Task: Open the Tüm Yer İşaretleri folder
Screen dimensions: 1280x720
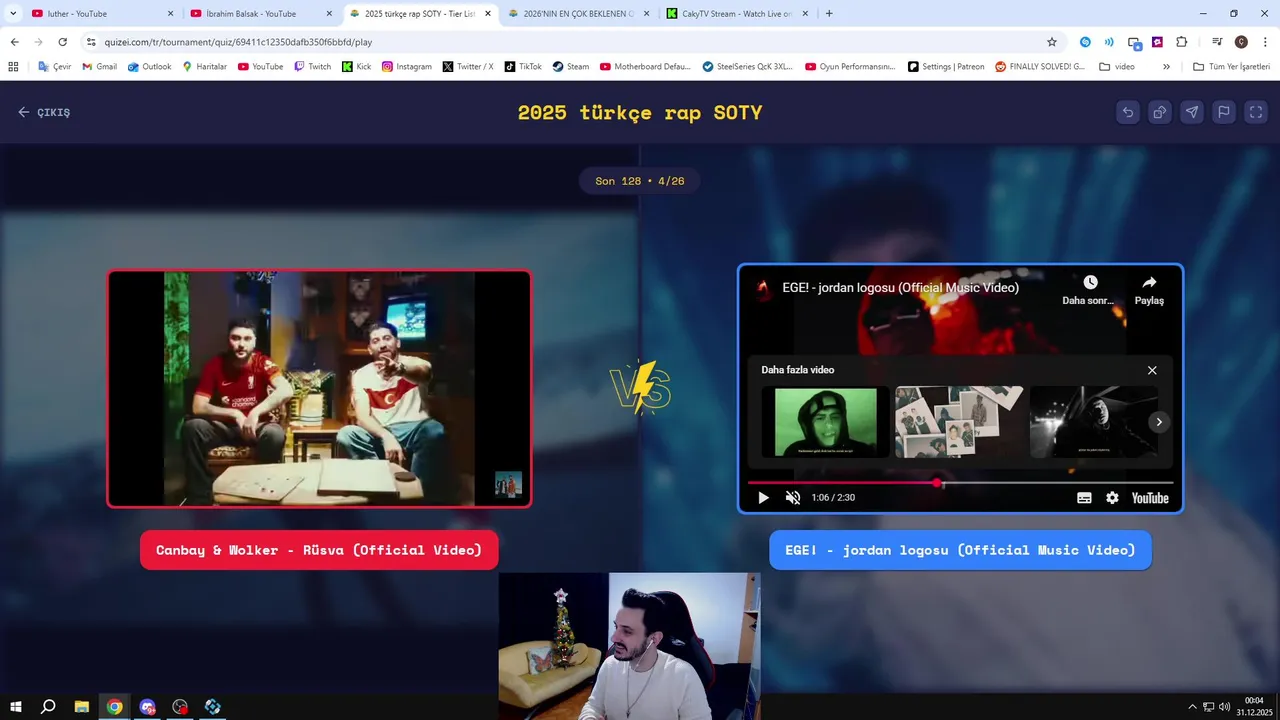Action: pos(1232,66)
